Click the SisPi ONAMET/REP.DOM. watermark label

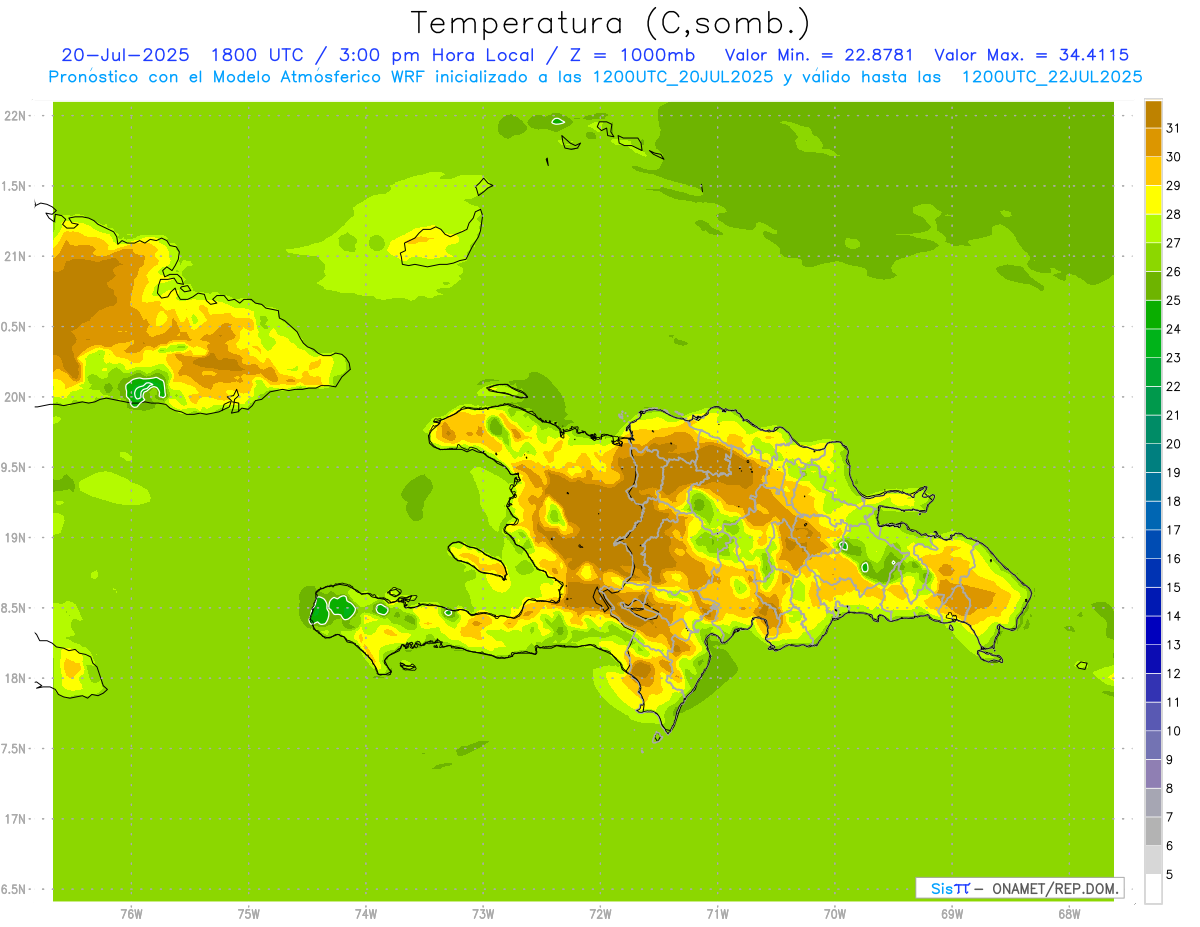(x=1019, y=888)
